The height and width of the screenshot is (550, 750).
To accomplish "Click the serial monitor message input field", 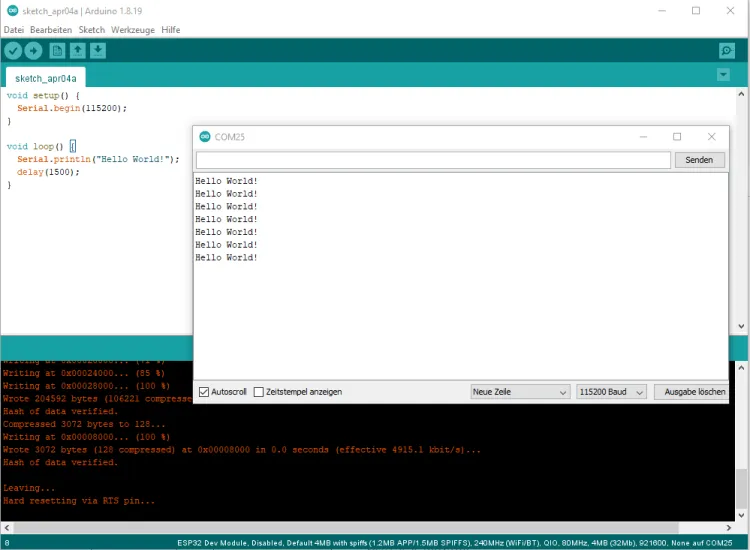I will pos(433,160).
